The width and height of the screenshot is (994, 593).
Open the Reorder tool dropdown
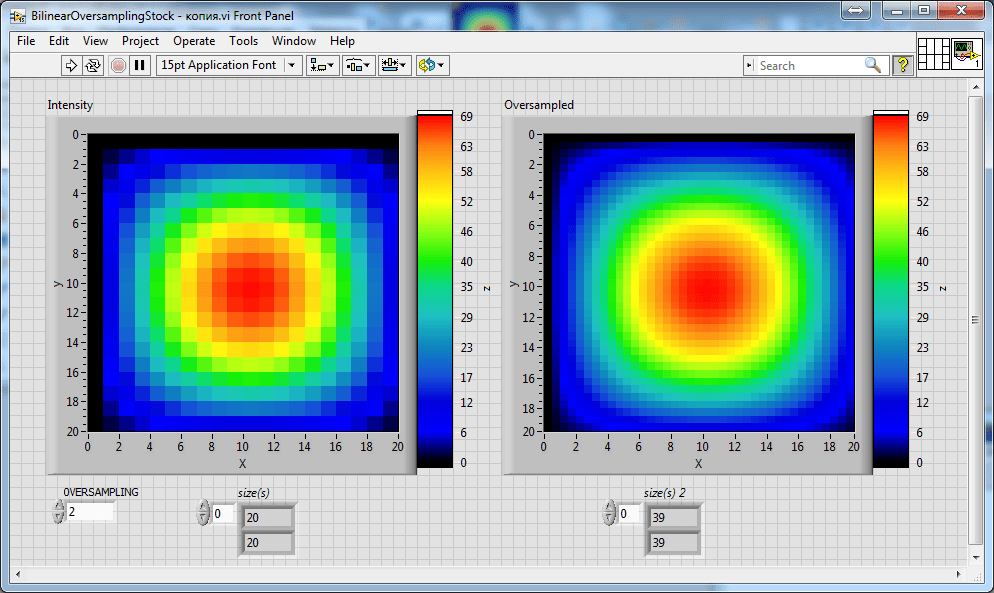click(x=432, y=65)
